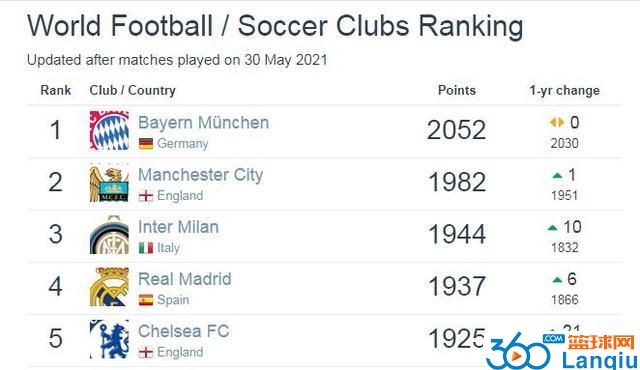Screen dimensions: 640x370
Task: Open the Manchester City club link
Action: coord(201,175)
